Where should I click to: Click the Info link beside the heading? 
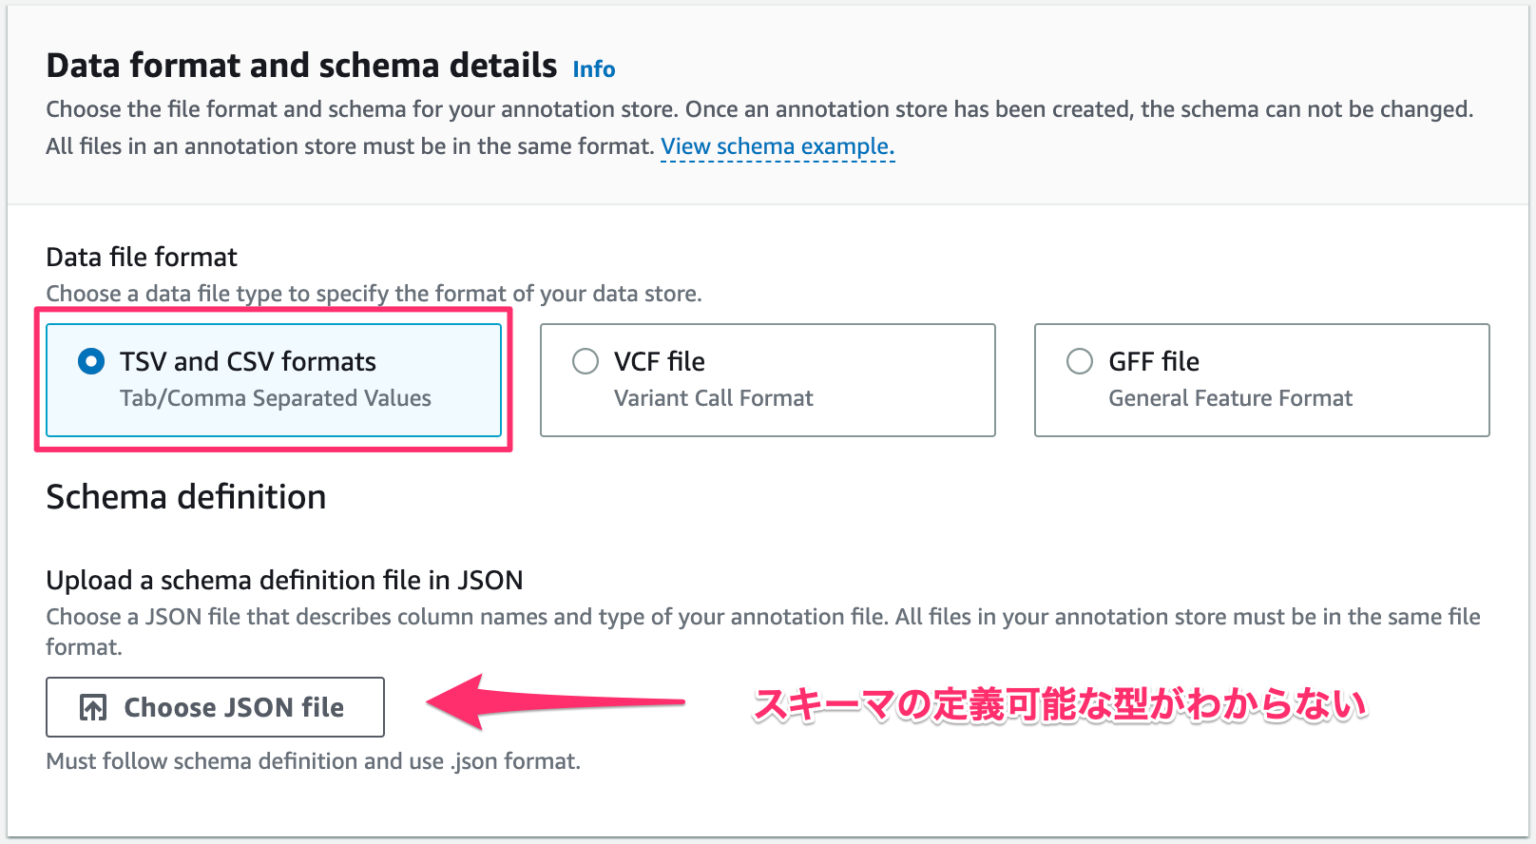[x=593, y=69]
